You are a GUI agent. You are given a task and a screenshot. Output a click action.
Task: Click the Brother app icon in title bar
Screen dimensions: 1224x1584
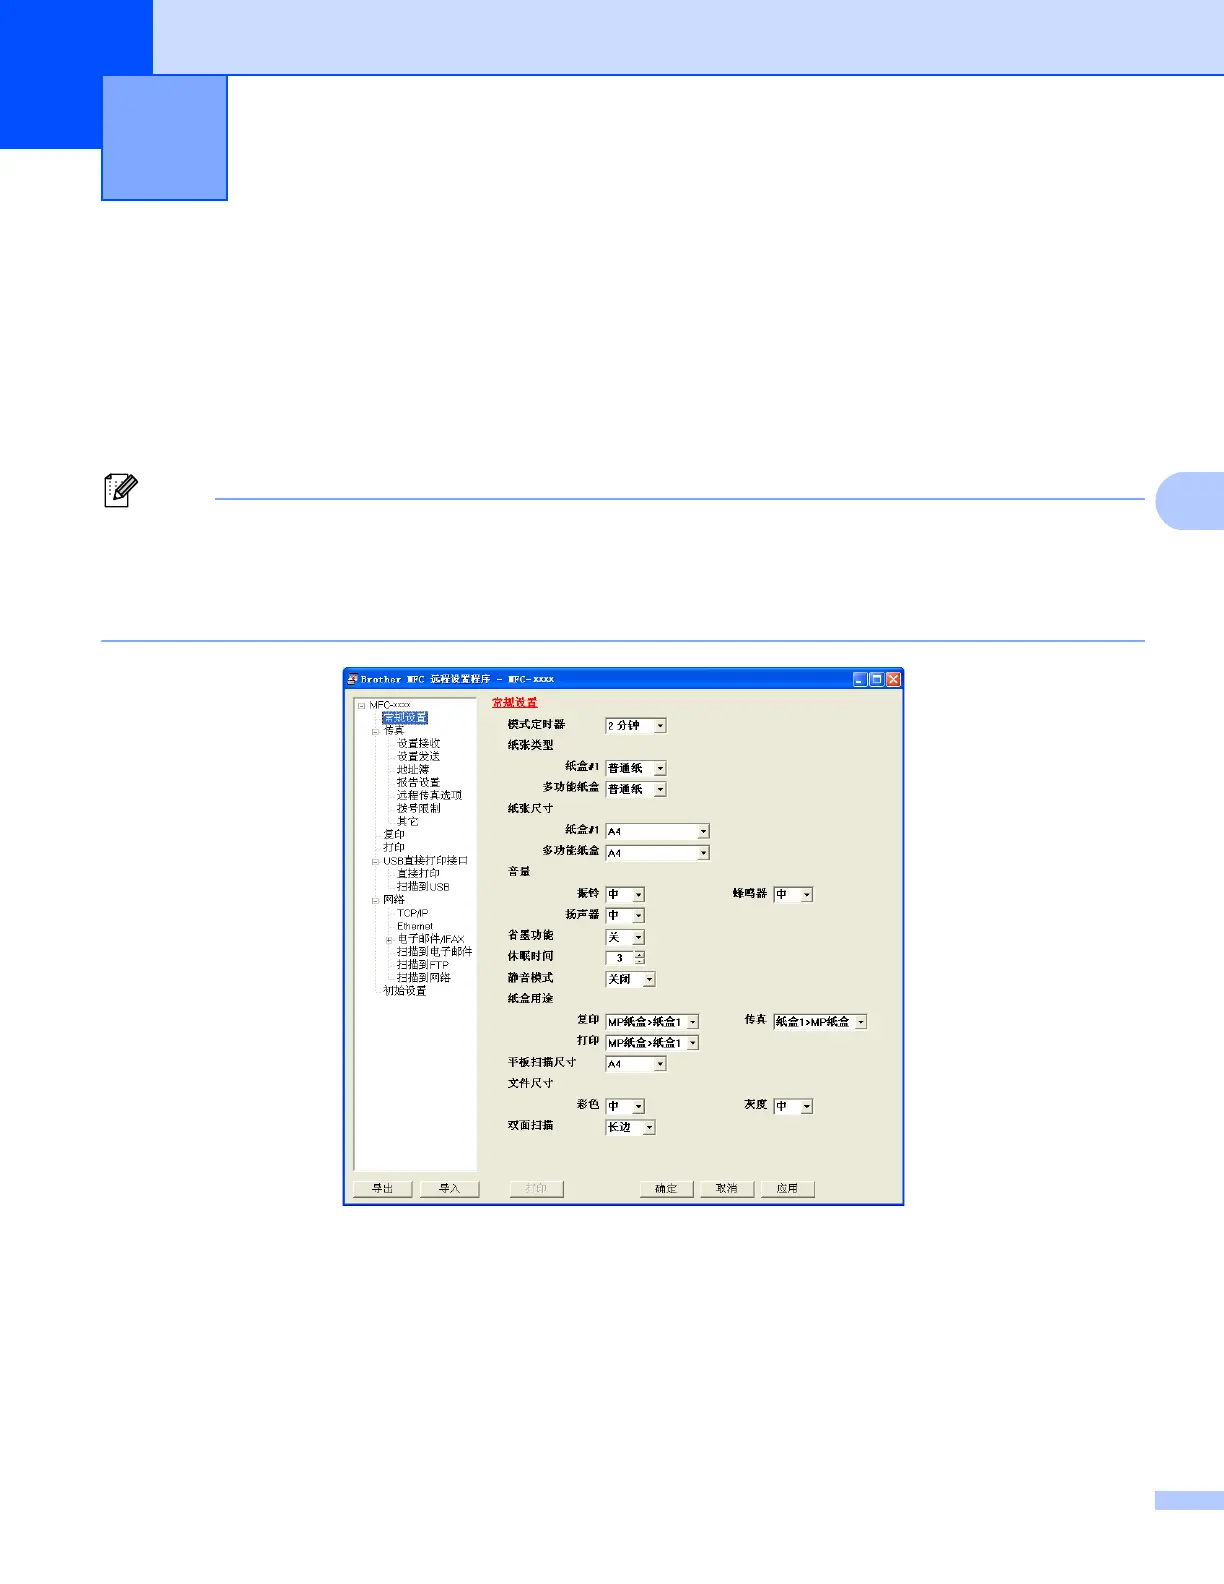click(x=352, y=679)
